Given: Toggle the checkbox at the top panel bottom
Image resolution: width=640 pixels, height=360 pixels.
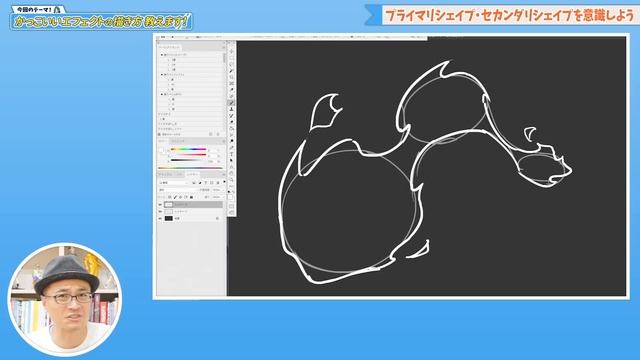Looking at the screenshot, I should tap(159, 134).
